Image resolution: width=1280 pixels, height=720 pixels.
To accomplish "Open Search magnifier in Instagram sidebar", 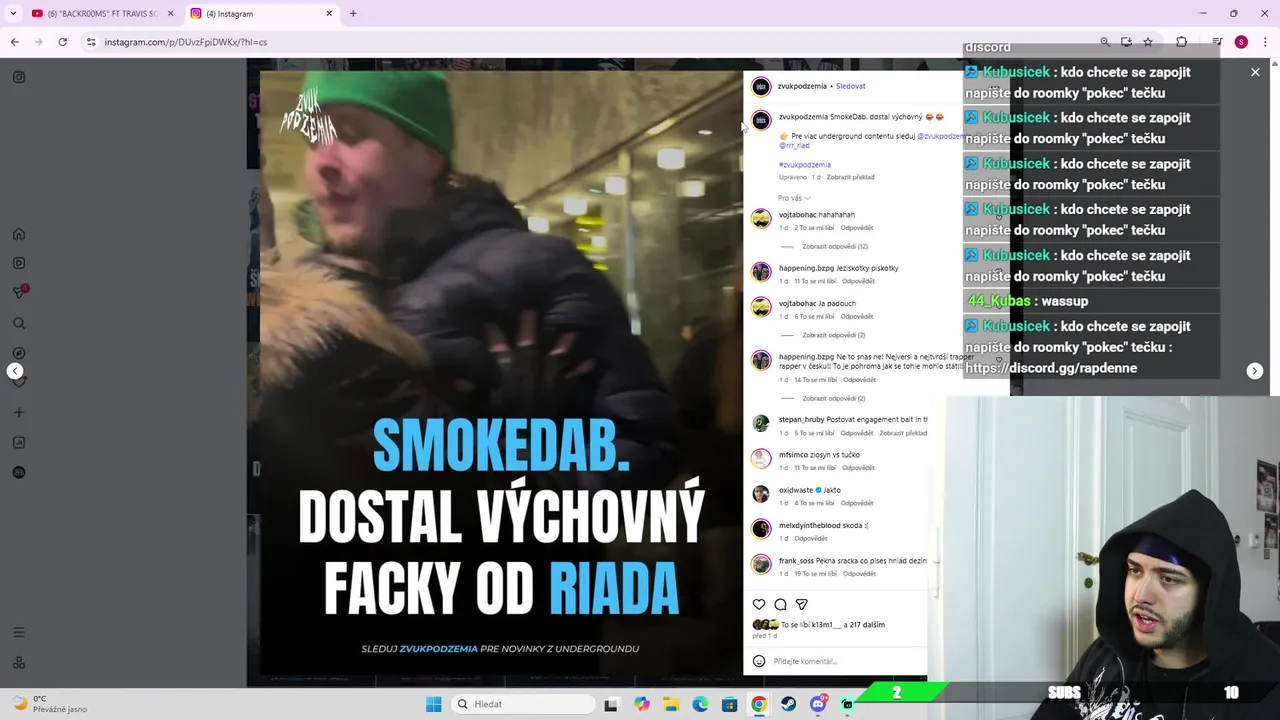I will 19,323.
